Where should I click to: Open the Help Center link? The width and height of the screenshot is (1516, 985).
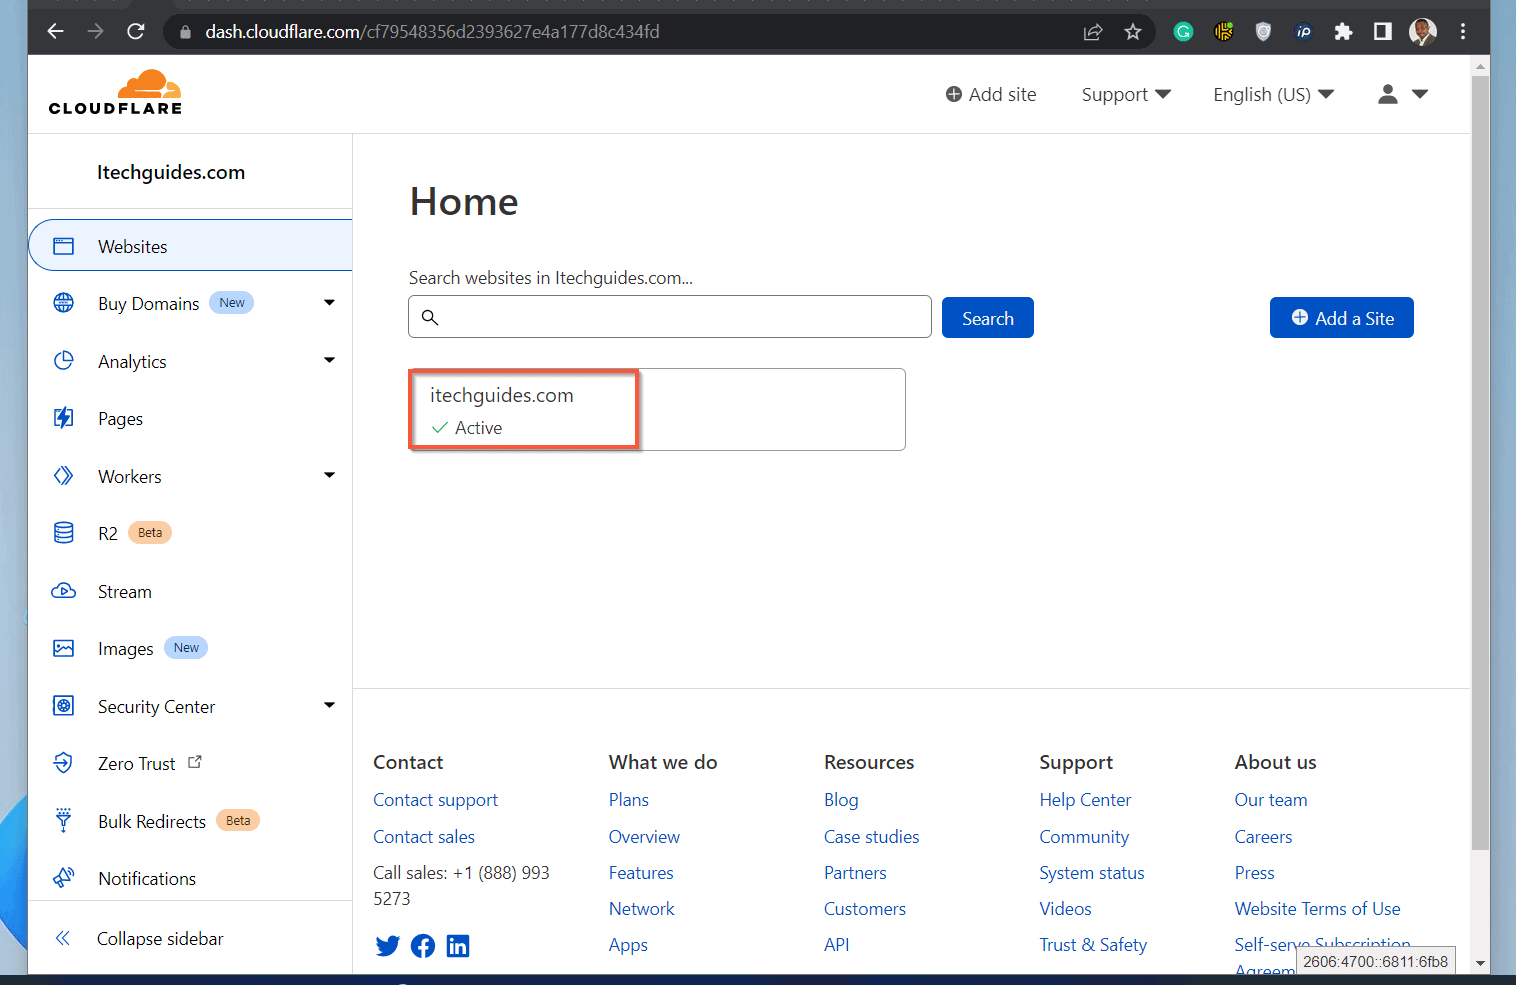tap(1085, 800)
